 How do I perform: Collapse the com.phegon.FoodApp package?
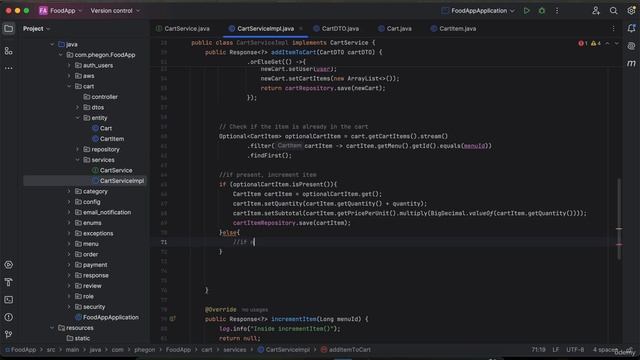coord(60,55)
